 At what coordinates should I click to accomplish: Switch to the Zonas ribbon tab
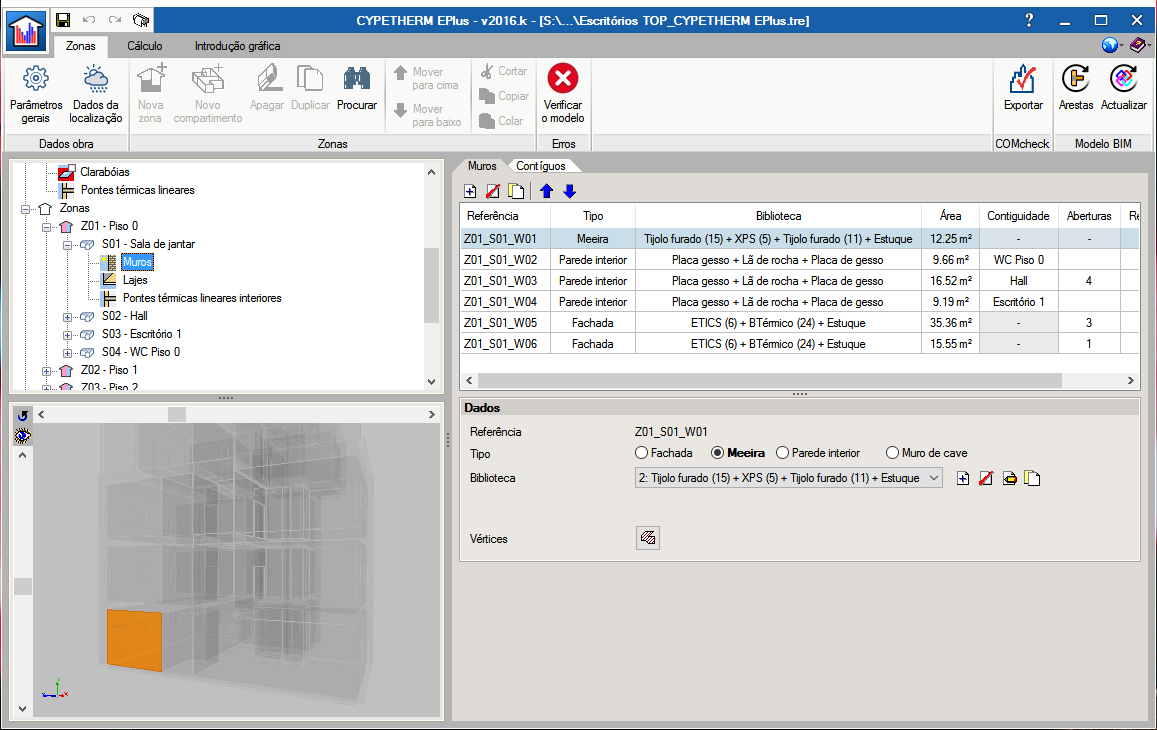pos(80,46)
